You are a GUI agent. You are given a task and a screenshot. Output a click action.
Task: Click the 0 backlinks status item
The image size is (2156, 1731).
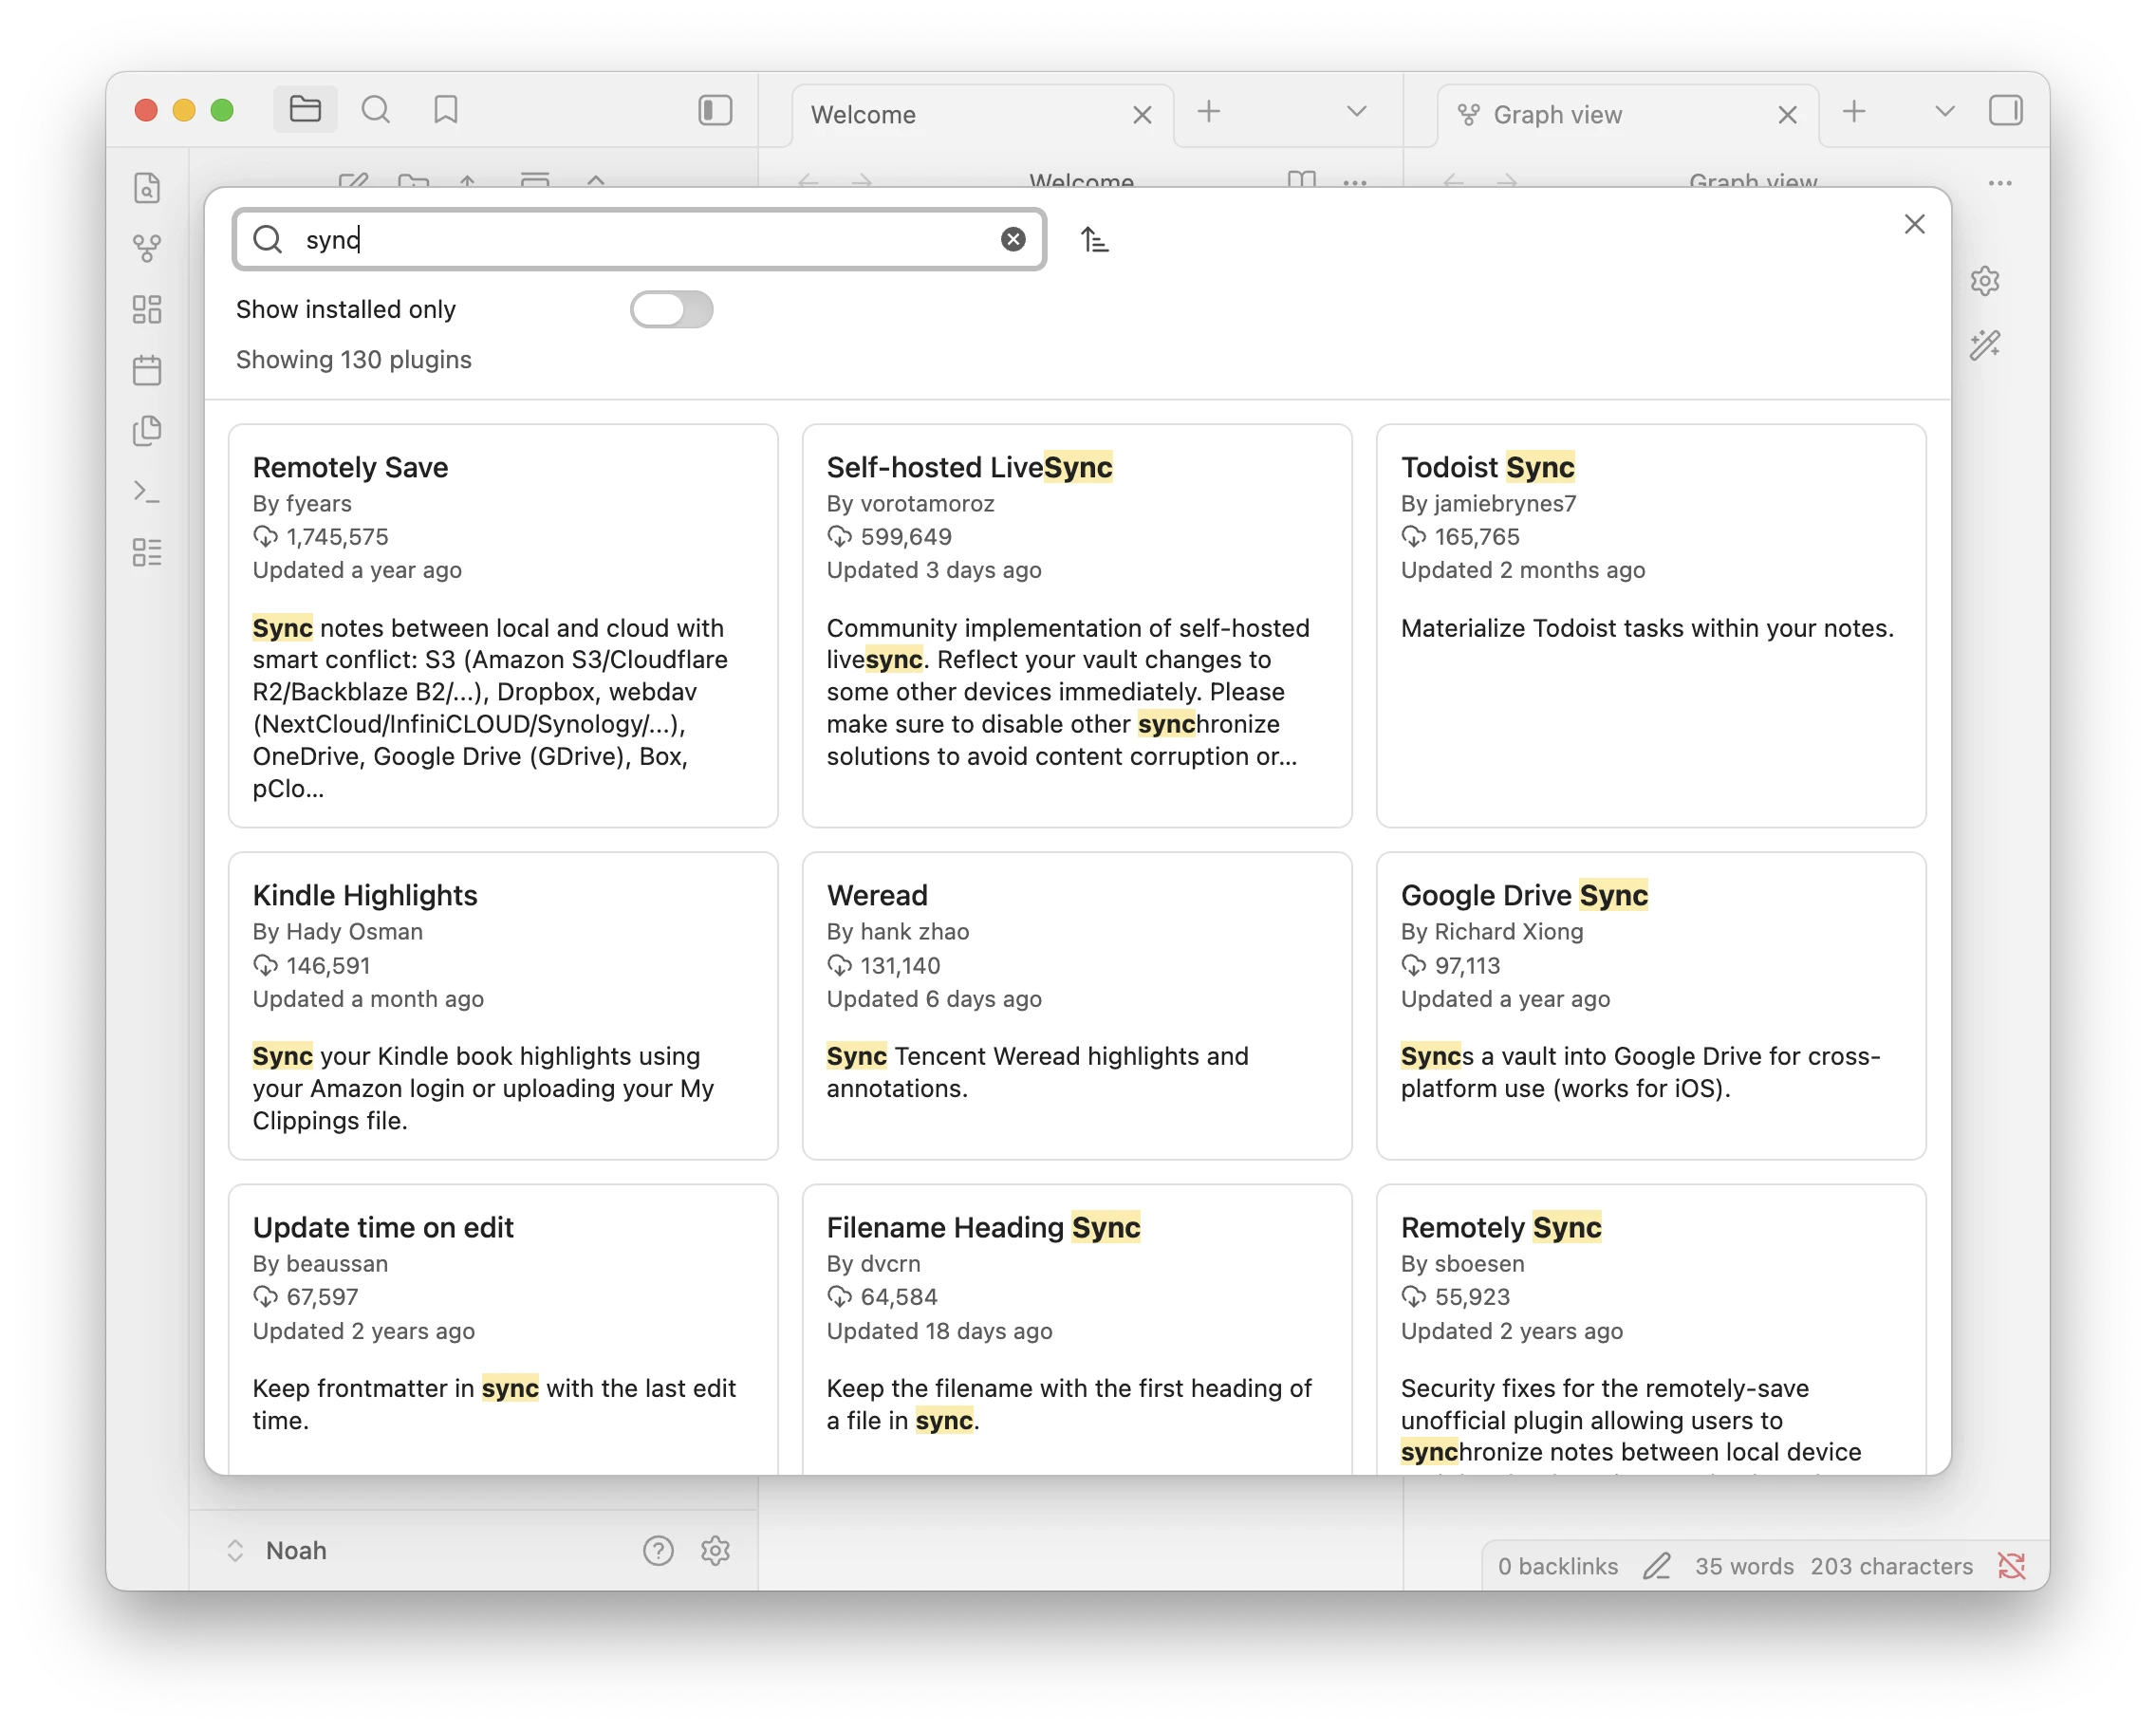tap(1557, 1567)
